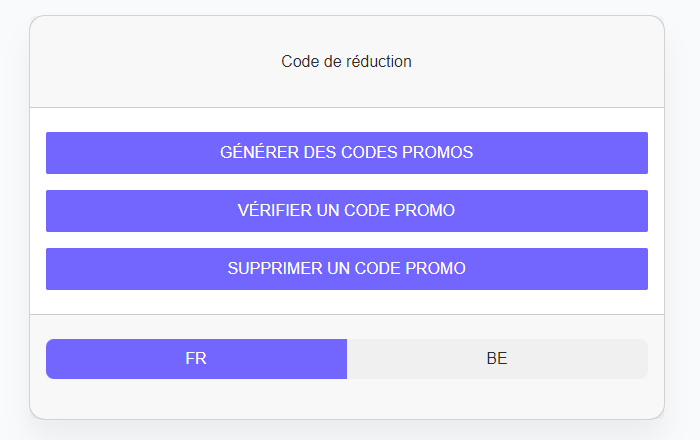Open the promo code generation screen
Viewport: 700px width, 440px height.
click(346, 153)
